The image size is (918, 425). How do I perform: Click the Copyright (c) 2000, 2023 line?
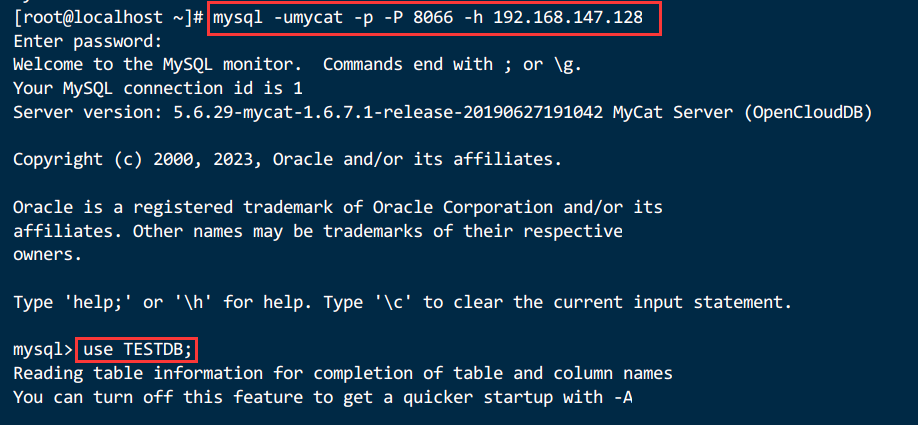point(287,159)
